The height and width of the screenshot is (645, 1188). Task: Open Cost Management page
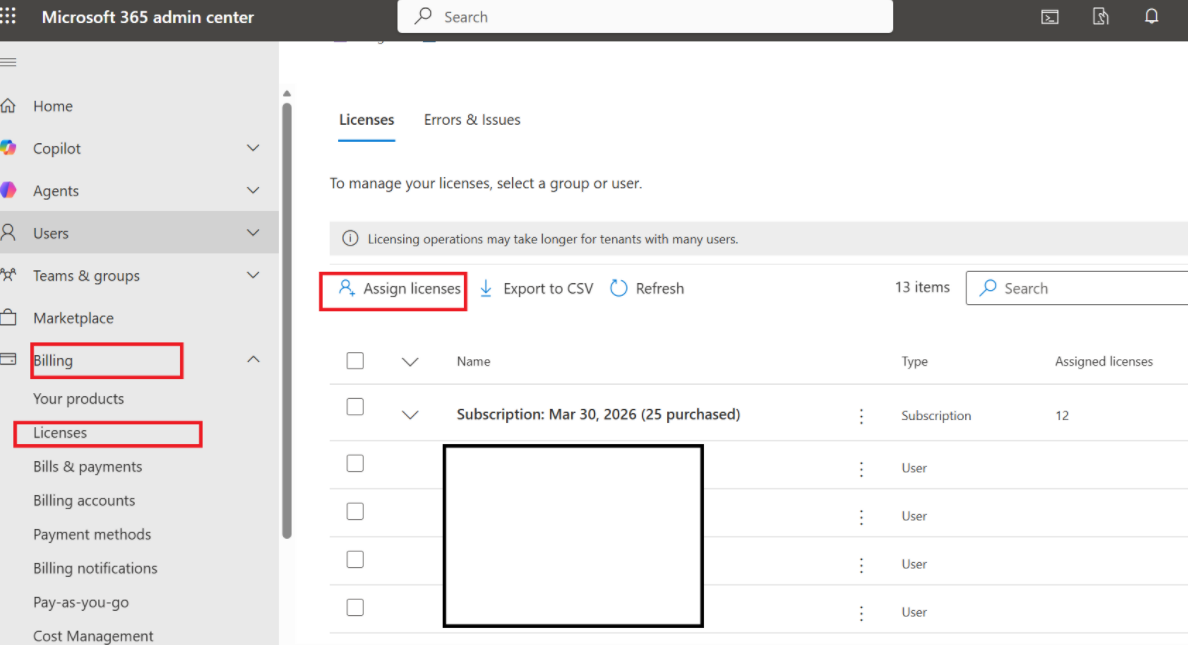coord(93,636)
